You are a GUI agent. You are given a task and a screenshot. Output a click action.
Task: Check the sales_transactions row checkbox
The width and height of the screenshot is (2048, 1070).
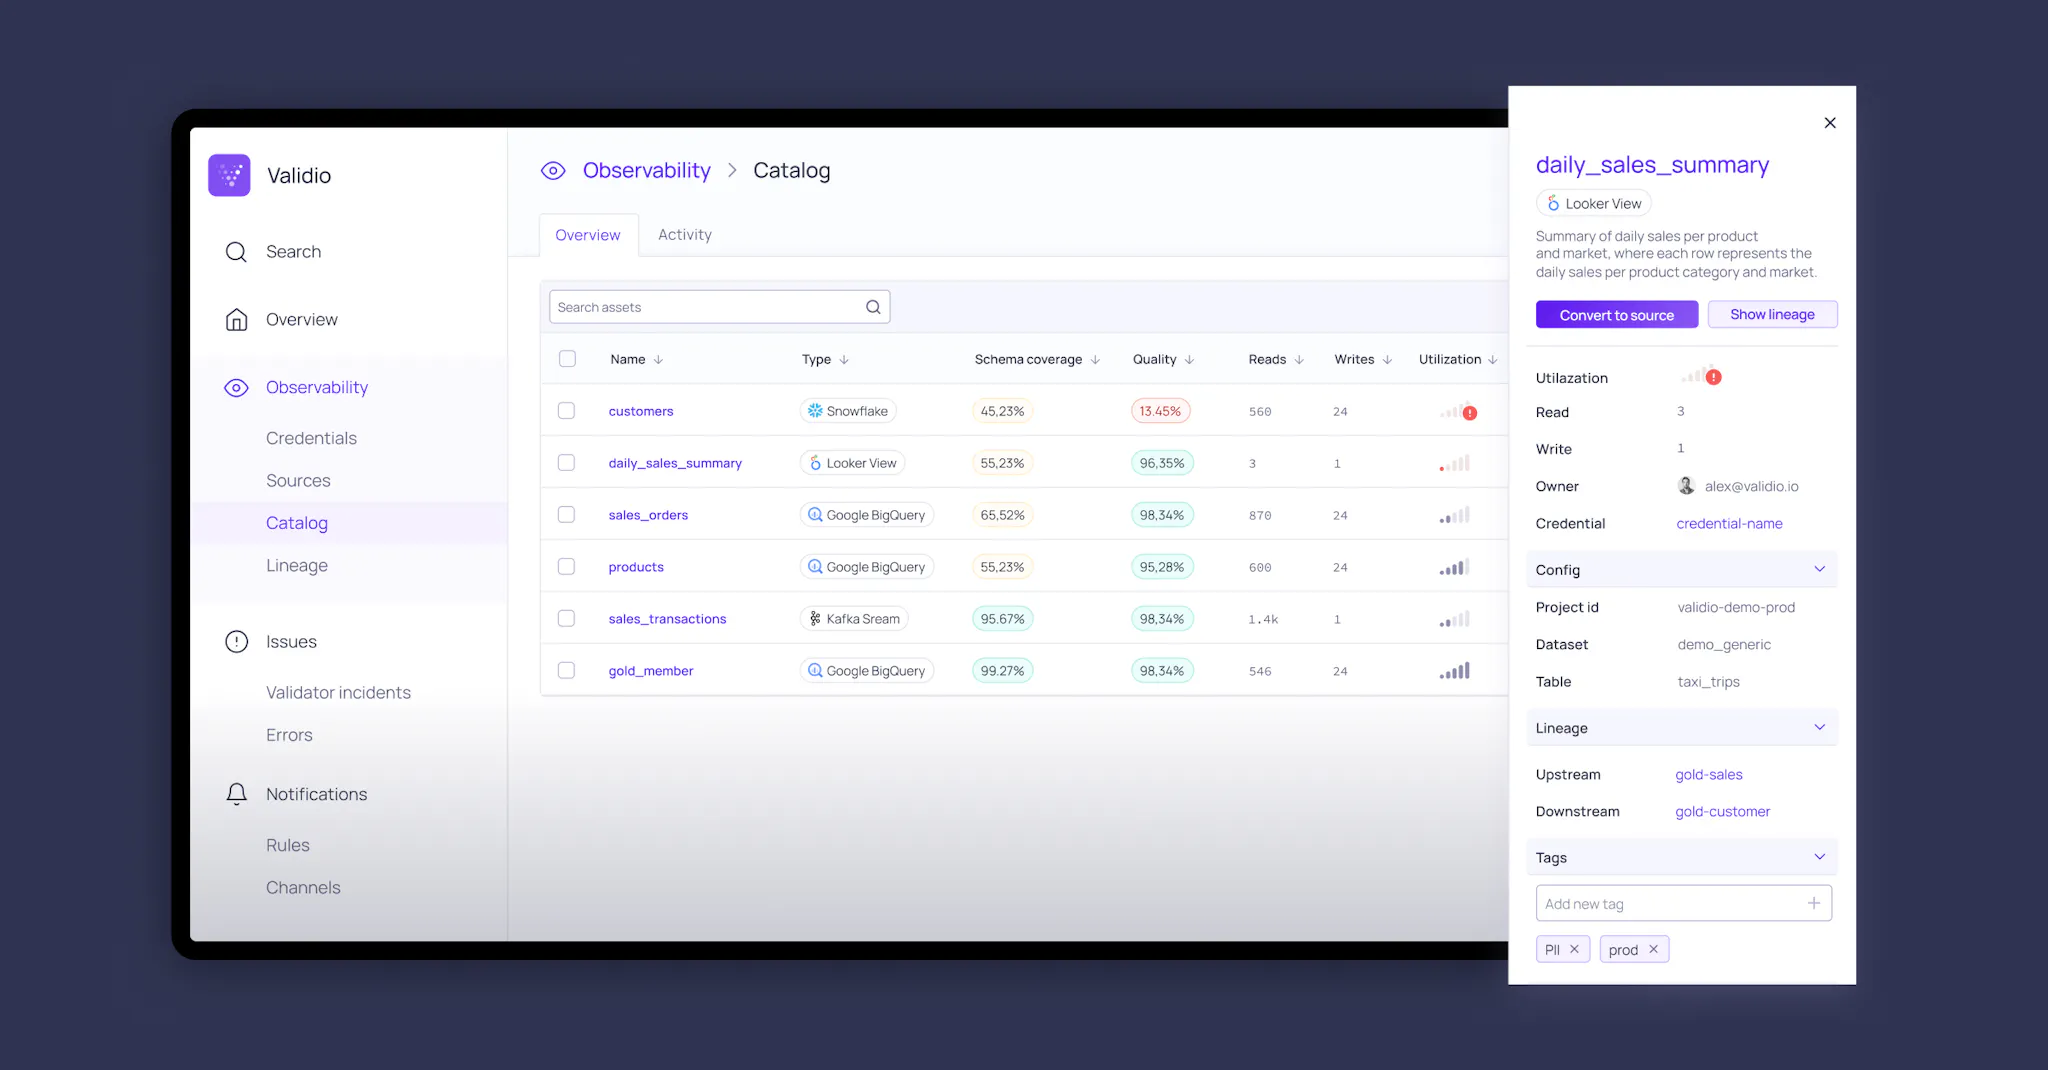[x=566, y=619]
